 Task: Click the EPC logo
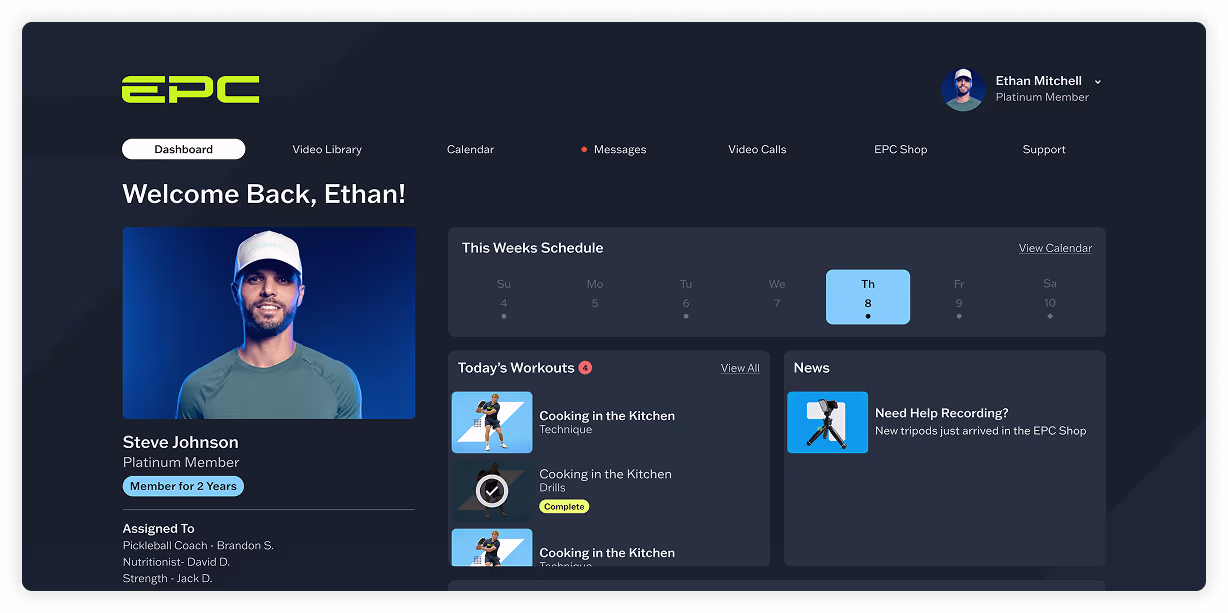190,89
